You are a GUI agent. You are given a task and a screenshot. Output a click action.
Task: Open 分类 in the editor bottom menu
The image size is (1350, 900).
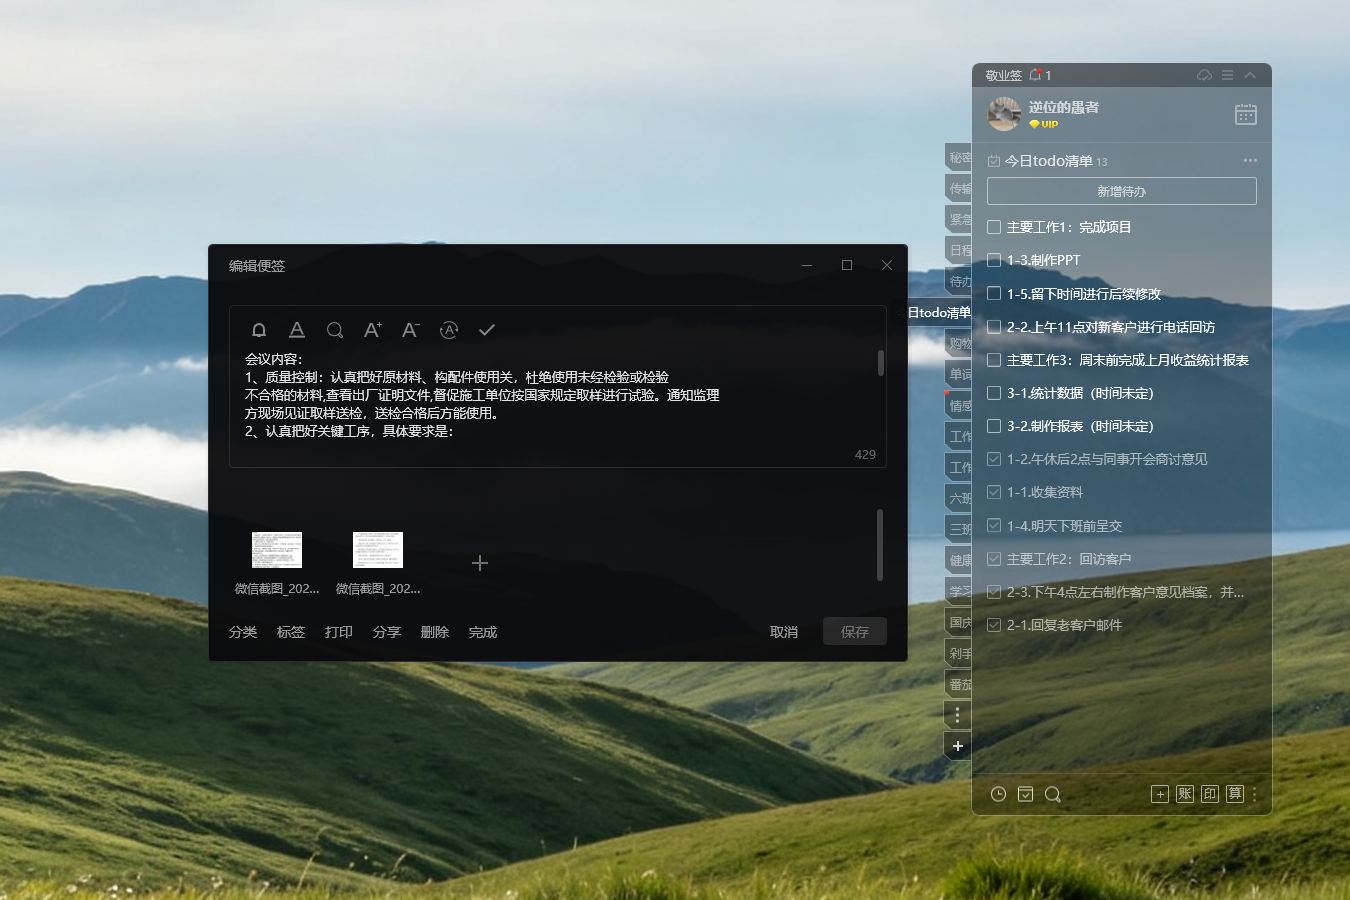pyautogui.click(x=243, y=632)
